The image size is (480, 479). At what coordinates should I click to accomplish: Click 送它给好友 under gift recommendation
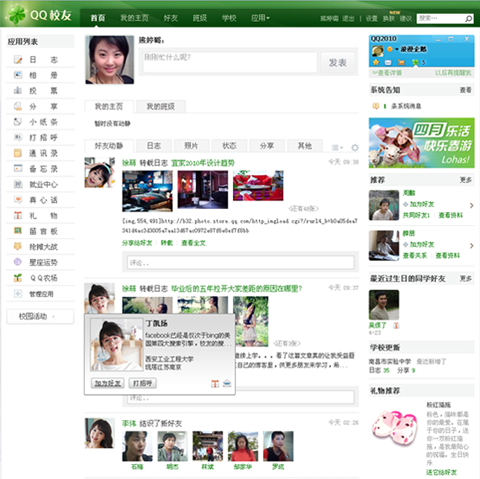(x=441, y=472)
